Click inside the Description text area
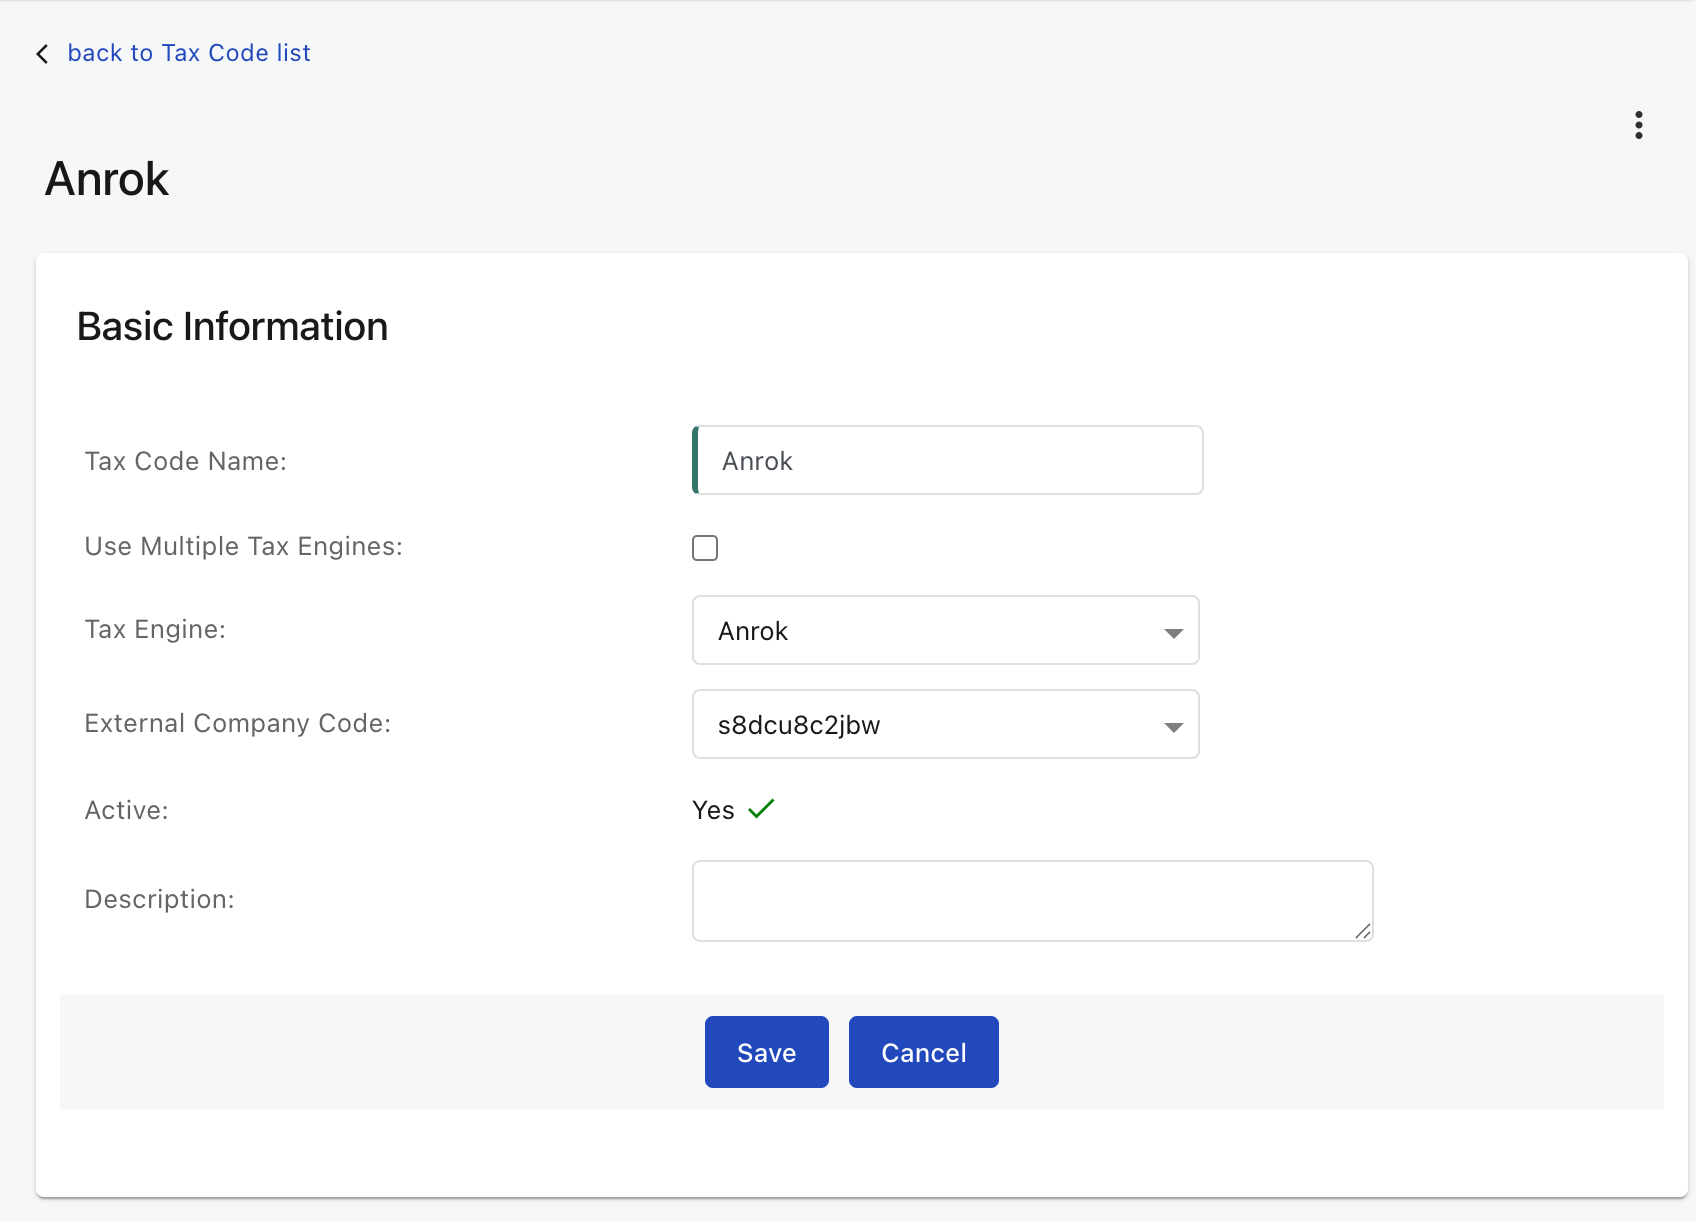Image resolution: width=1696 pixels, height=1222 pixels. point(1031,900)
